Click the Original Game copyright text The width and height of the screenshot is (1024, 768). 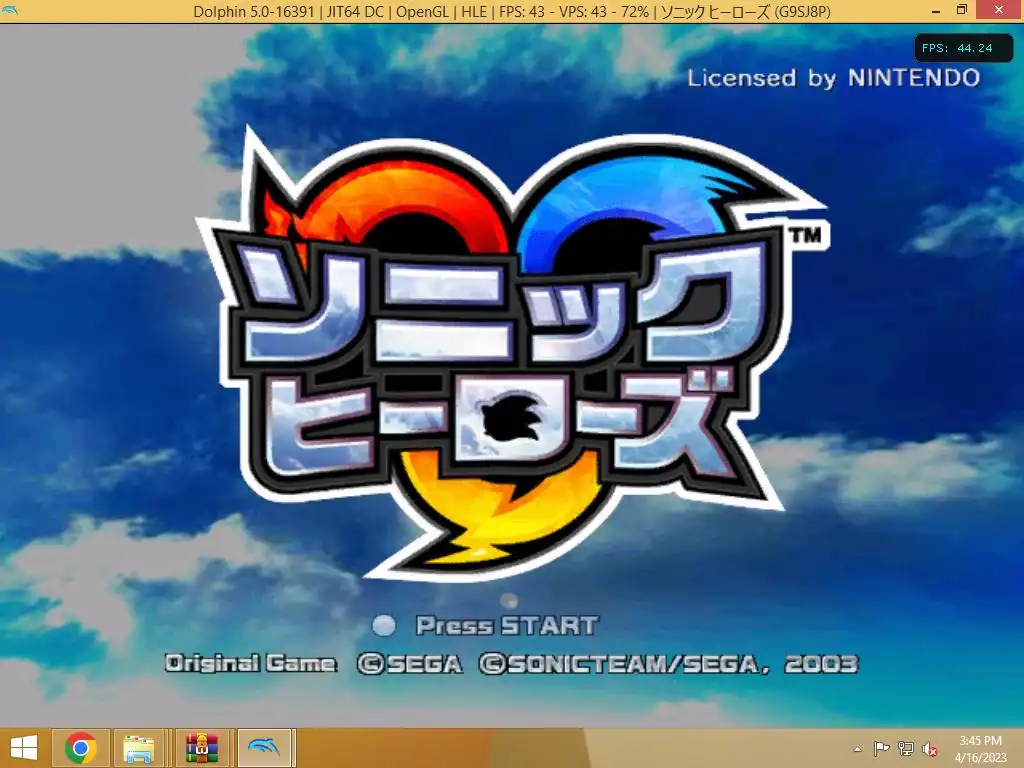[250, 664]
